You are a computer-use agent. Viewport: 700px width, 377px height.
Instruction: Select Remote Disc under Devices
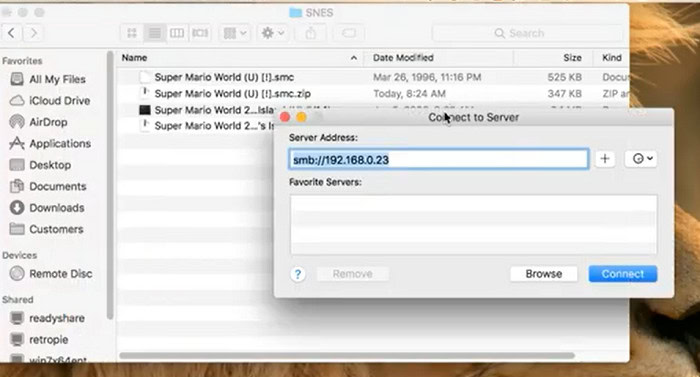(61, 274)
